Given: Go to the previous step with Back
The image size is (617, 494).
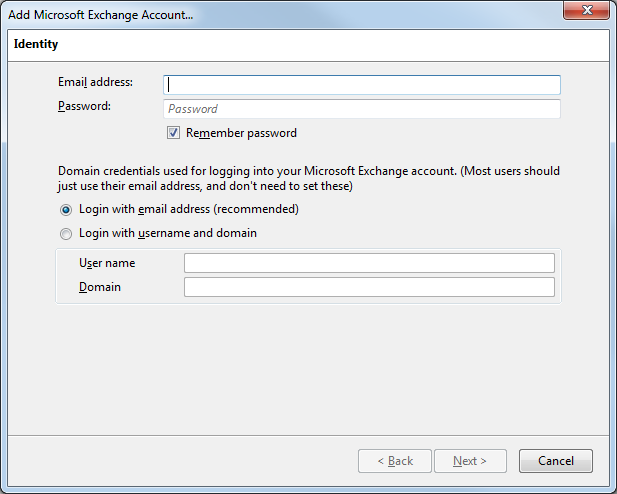Looking at the screenshot, I should pos(395,461).
